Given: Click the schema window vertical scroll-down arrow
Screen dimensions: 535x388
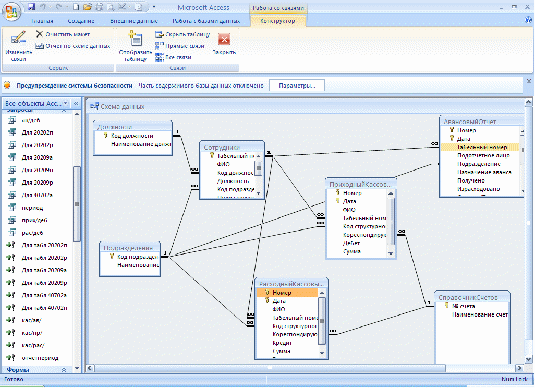Looking at the screenshot, I should click(x=529, y=359).
